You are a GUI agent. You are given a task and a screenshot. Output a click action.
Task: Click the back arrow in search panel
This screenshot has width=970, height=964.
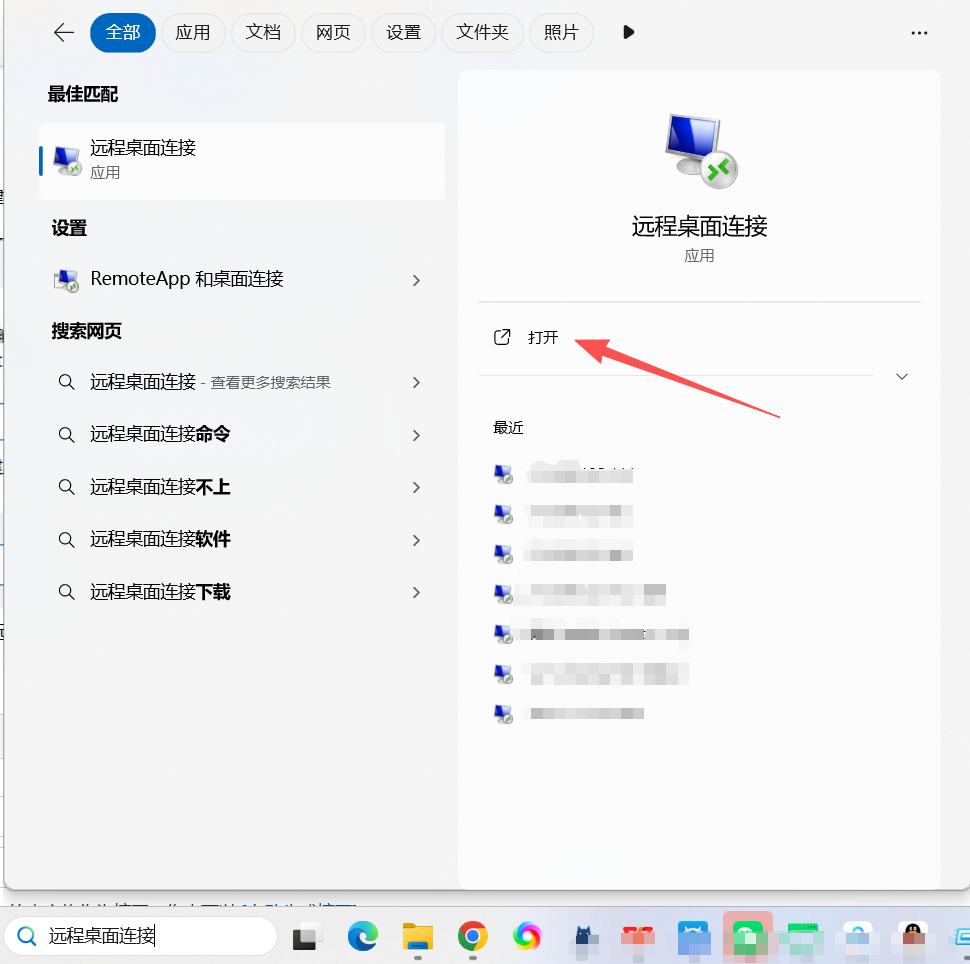coord(64,33)
